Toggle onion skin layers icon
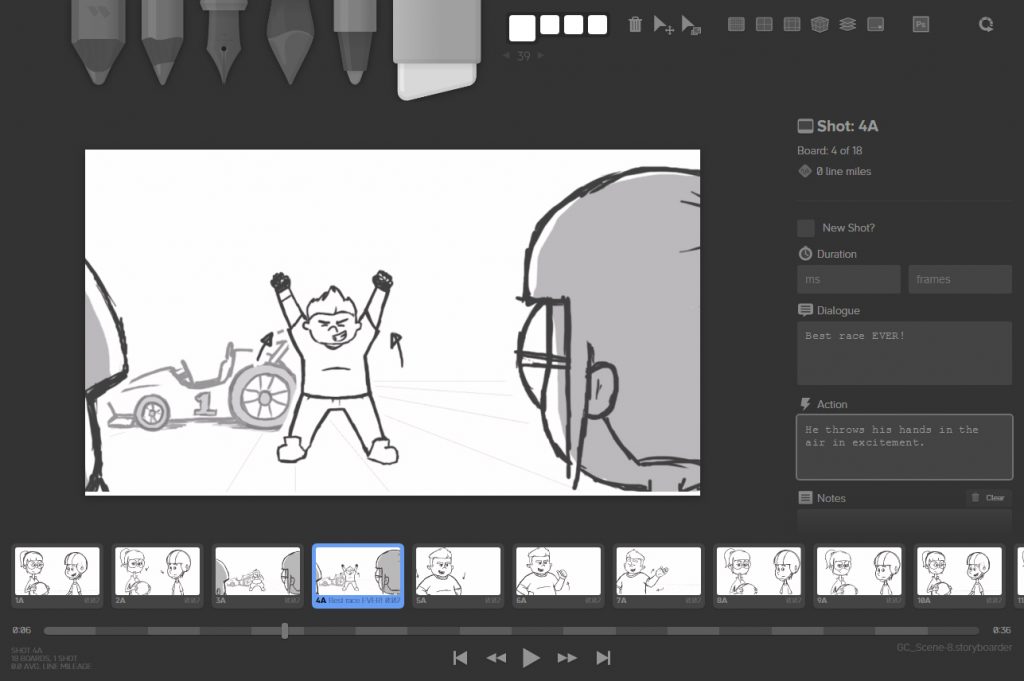 (x=848, y=25)
